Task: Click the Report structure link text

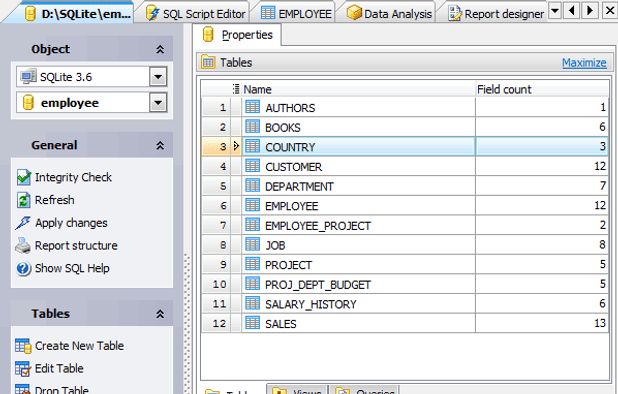Action: 76,245
